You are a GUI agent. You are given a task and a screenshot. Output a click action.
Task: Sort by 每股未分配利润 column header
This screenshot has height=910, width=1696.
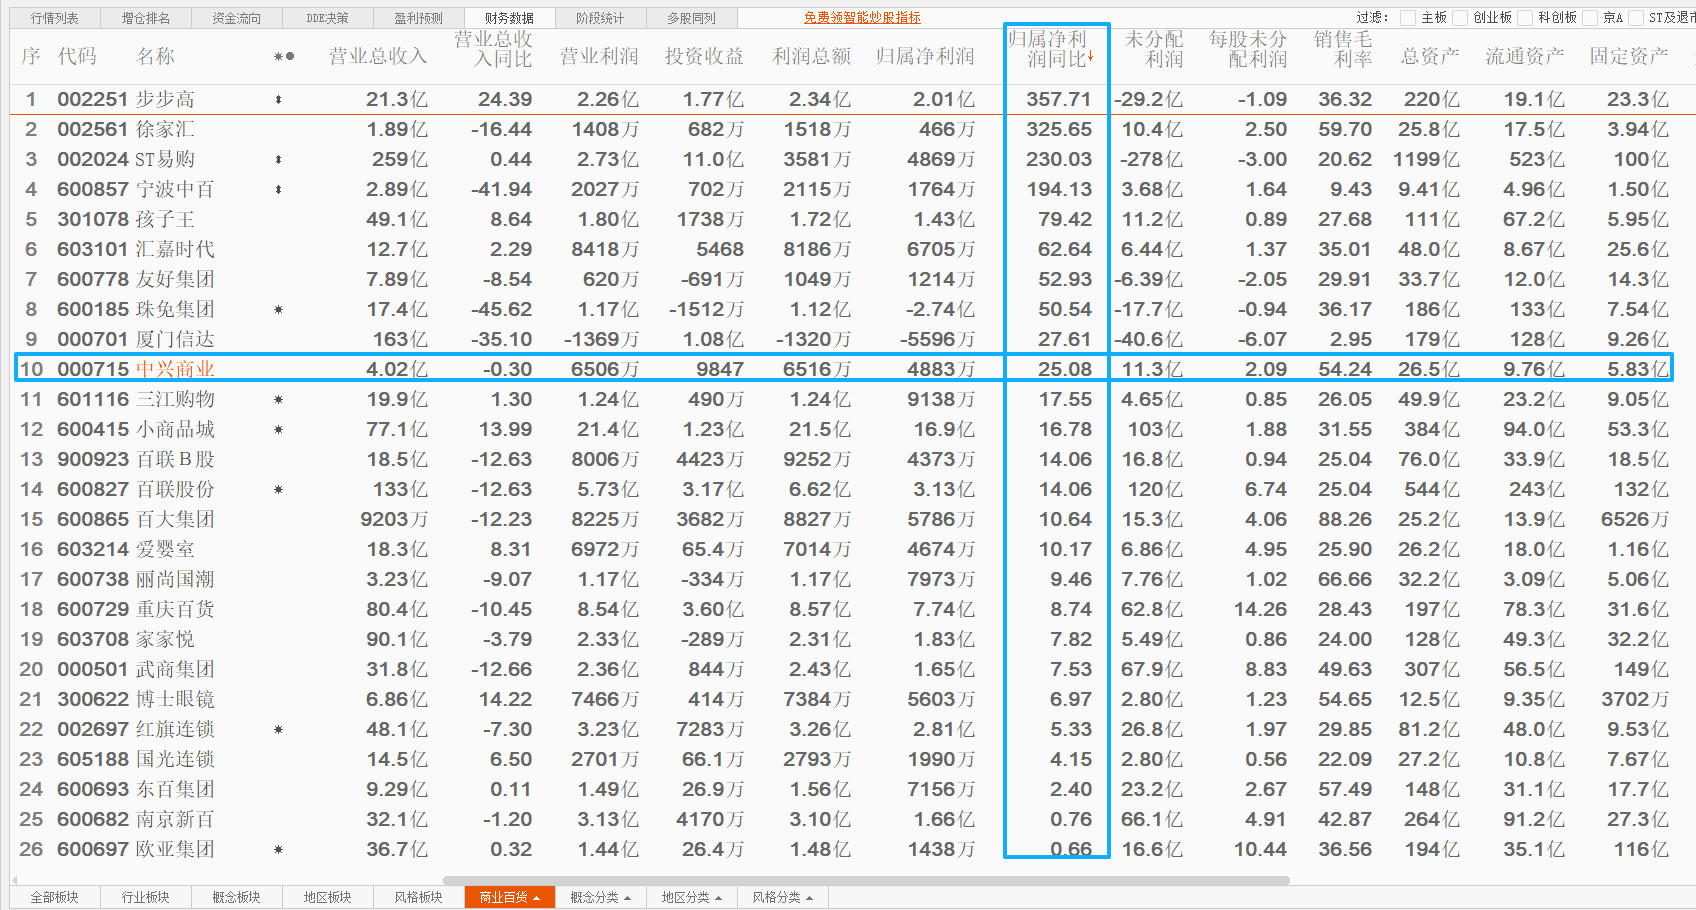point(1248,49)
